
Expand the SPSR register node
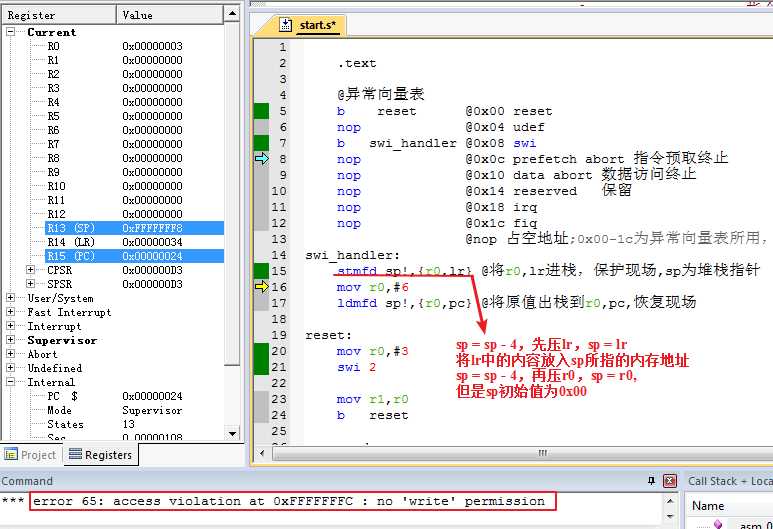click(31, 283)
